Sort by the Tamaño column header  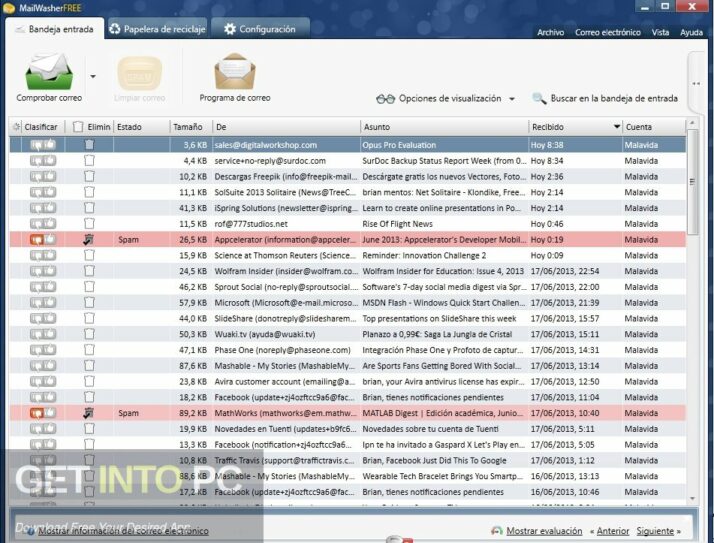[x=190, y=127]
